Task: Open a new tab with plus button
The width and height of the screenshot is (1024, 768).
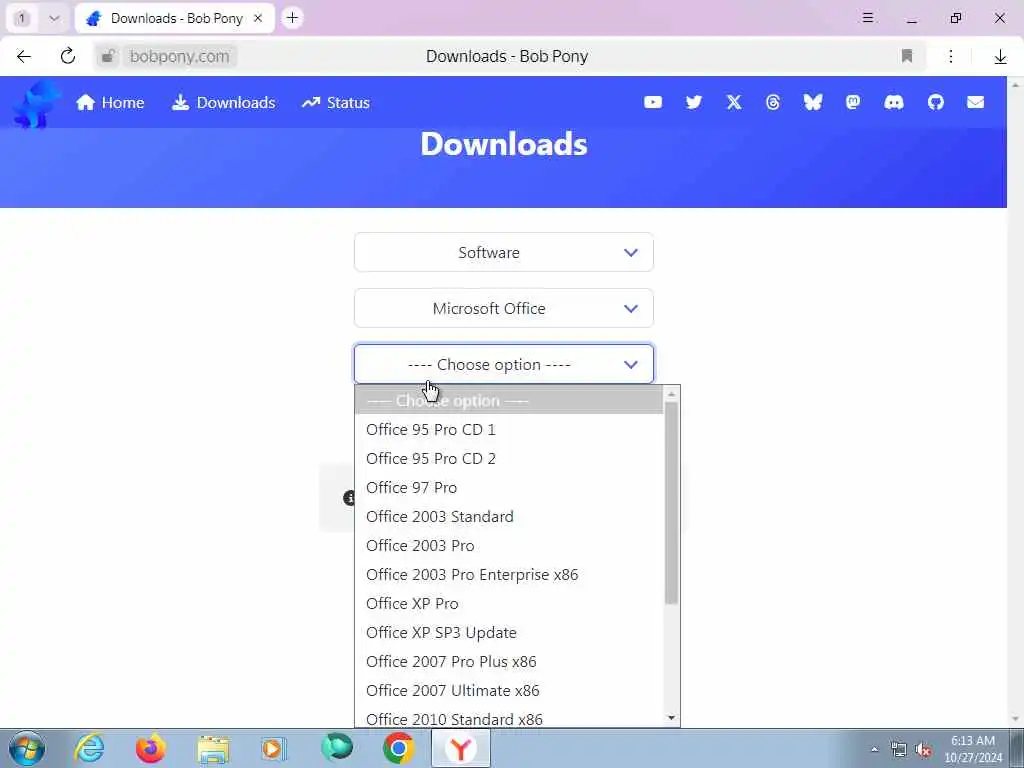Action: [x=292, y=18]
